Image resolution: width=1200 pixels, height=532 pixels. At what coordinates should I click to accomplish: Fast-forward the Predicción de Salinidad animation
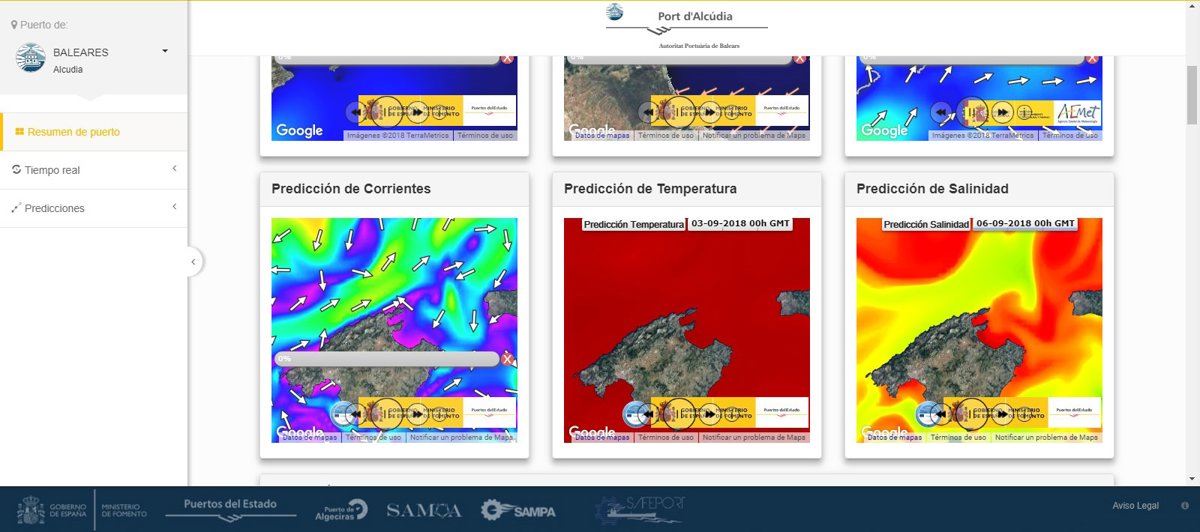pyautogui.click(x=1001, y=413)
